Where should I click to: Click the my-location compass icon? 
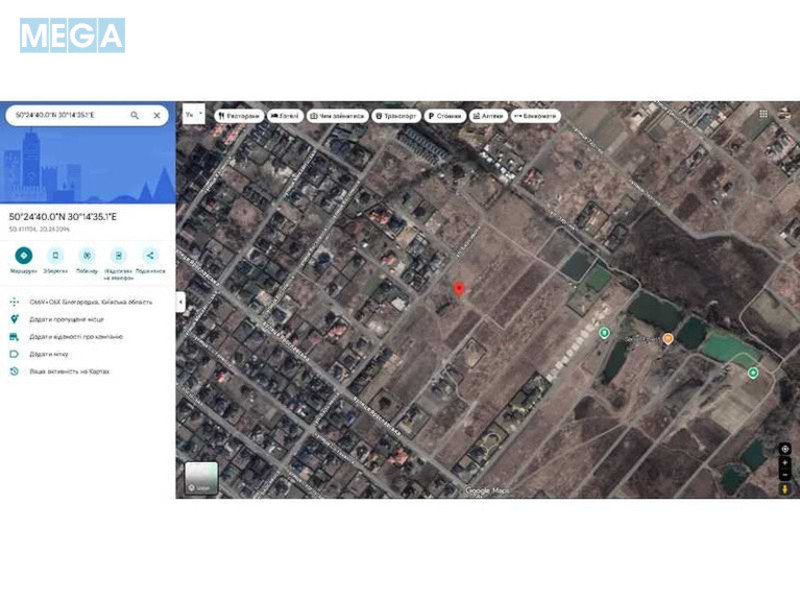[x=785, y=448]
